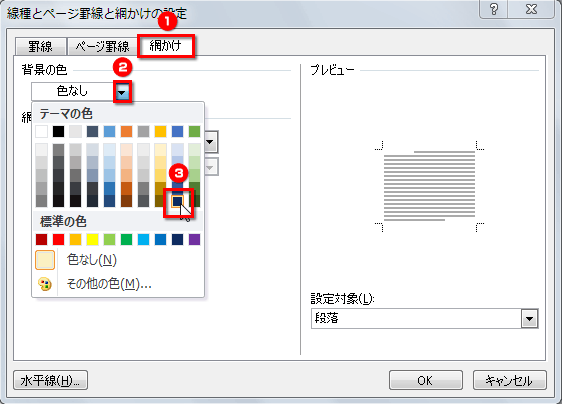This screenshot has width=562, height=404.
Task: Confirm with the OK button
Action: click(425, 380)
